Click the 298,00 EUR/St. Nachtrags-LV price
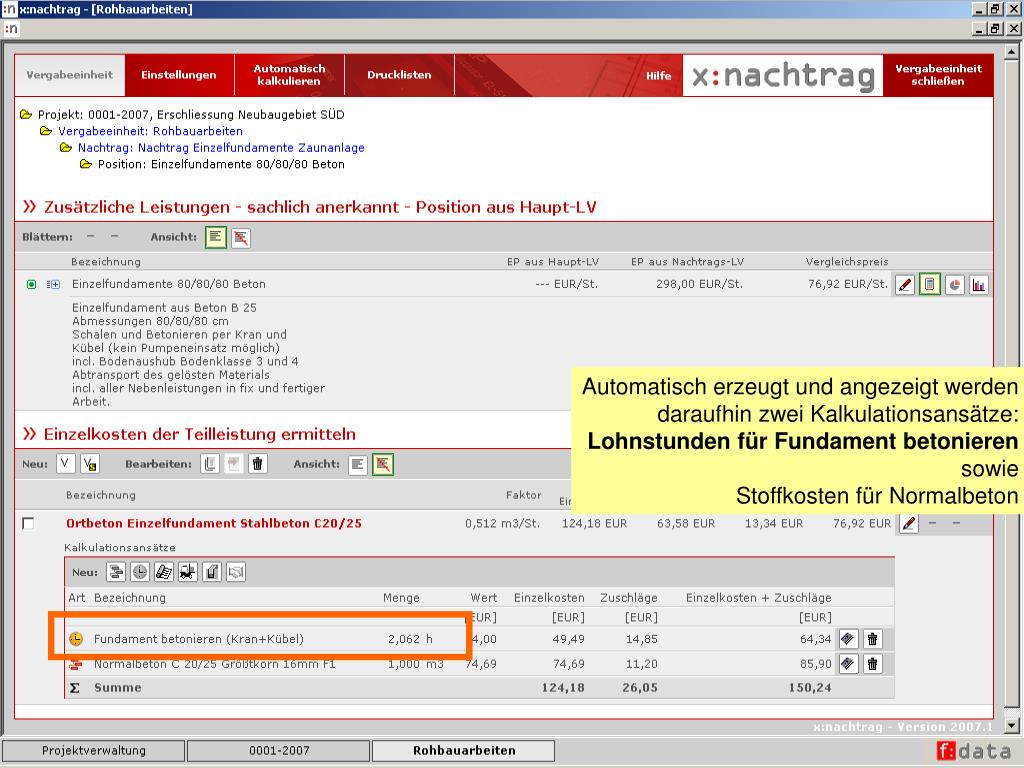The image size is (1024, 768). coord(699,284)
